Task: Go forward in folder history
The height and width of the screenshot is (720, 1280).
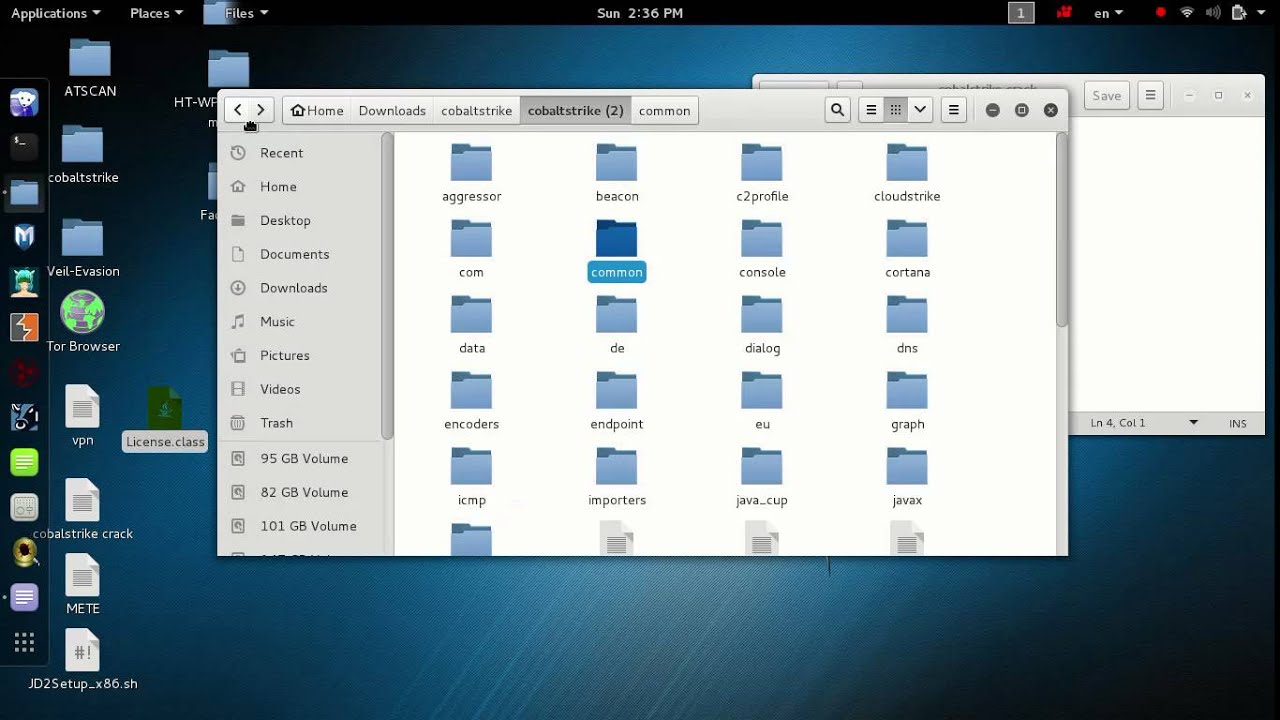Action: pos(261,110)
